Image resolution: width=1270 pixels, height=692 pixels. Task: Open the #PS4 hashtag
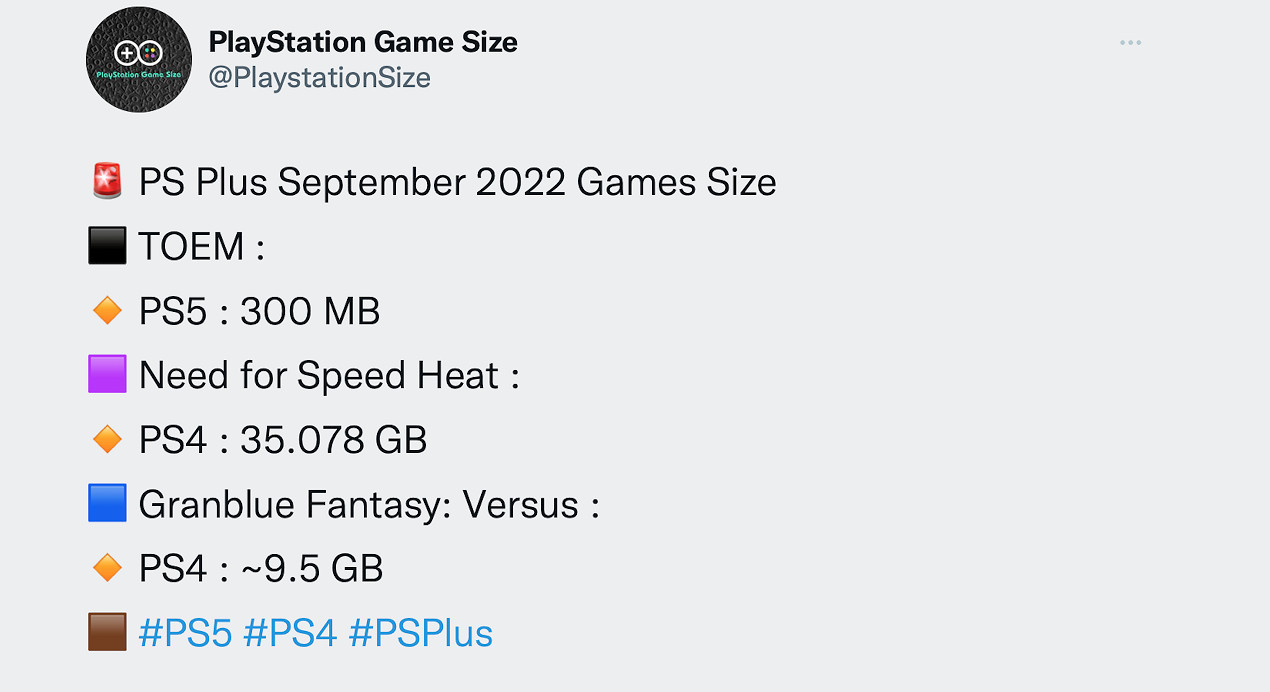tap(290, 633)
